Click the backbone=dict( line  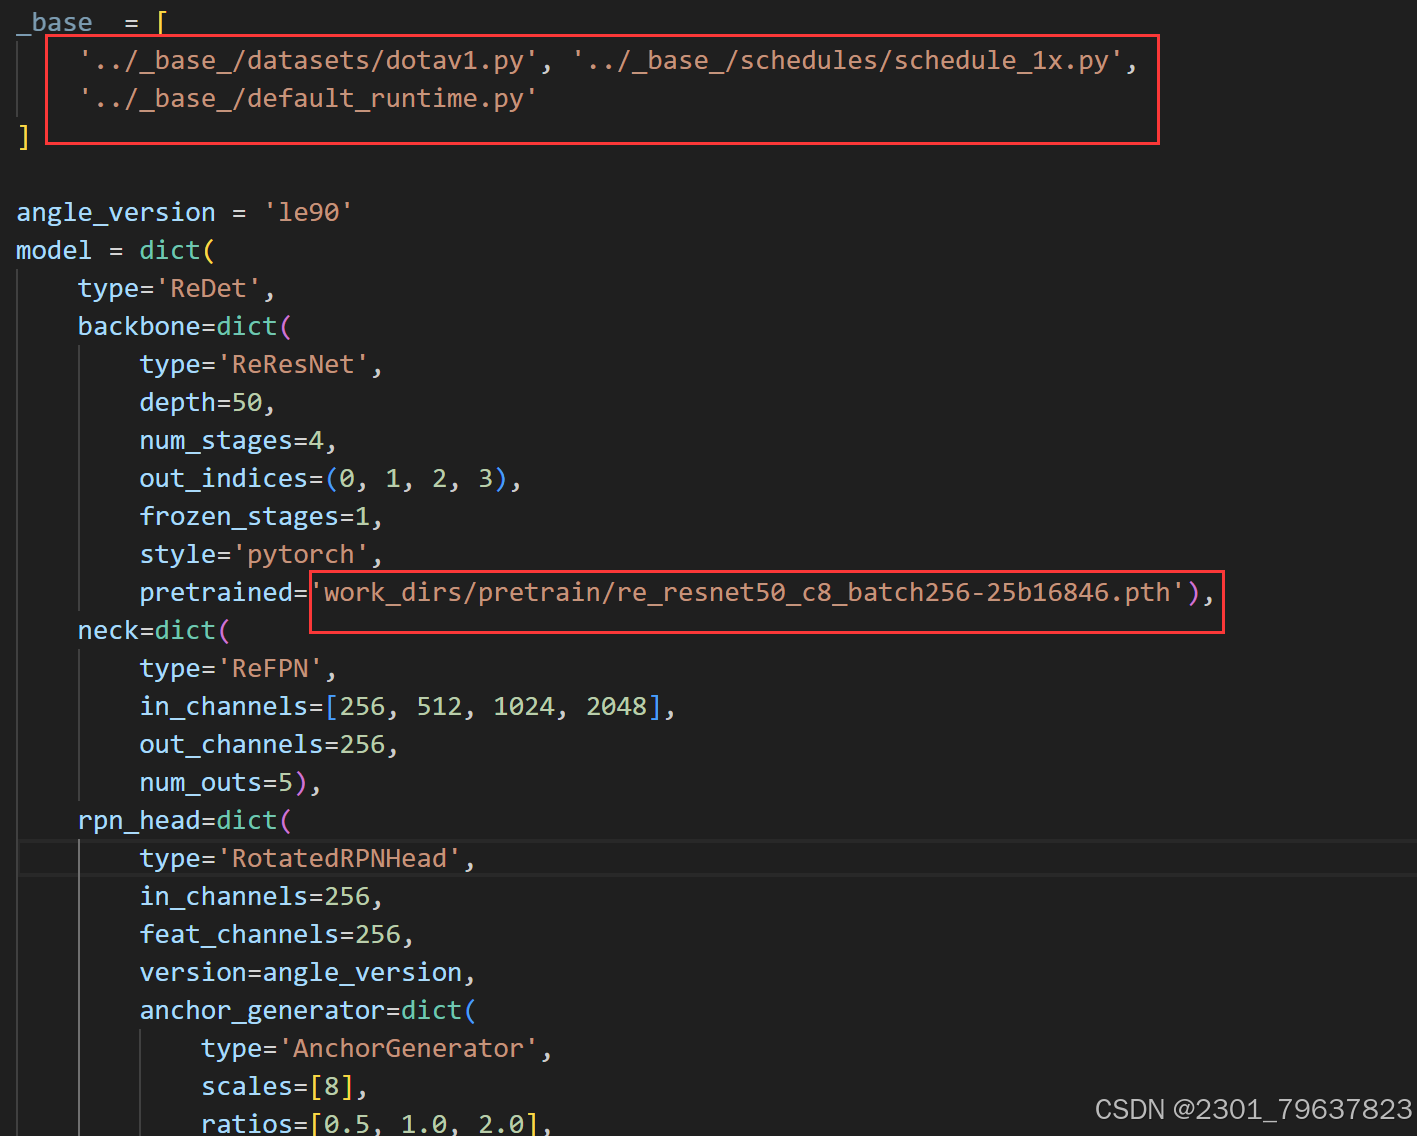(185, 326)
